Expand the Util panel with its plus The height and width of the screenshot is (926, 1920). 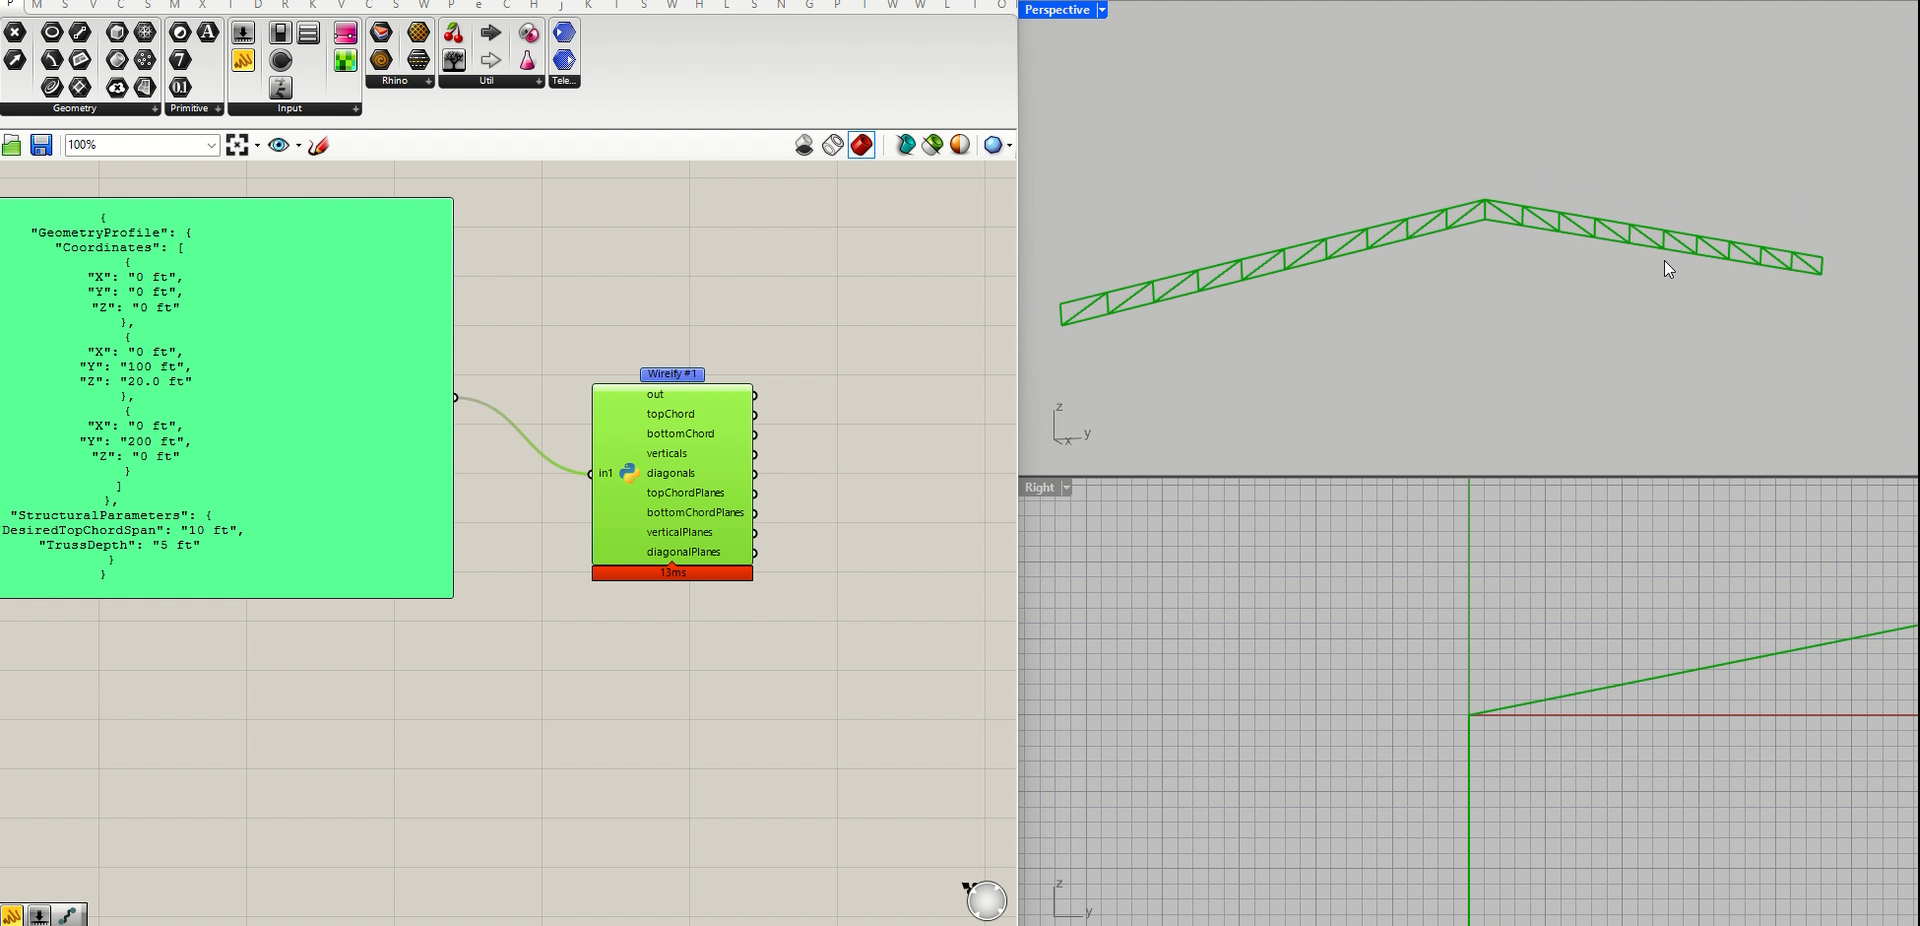tap(538, 81)
